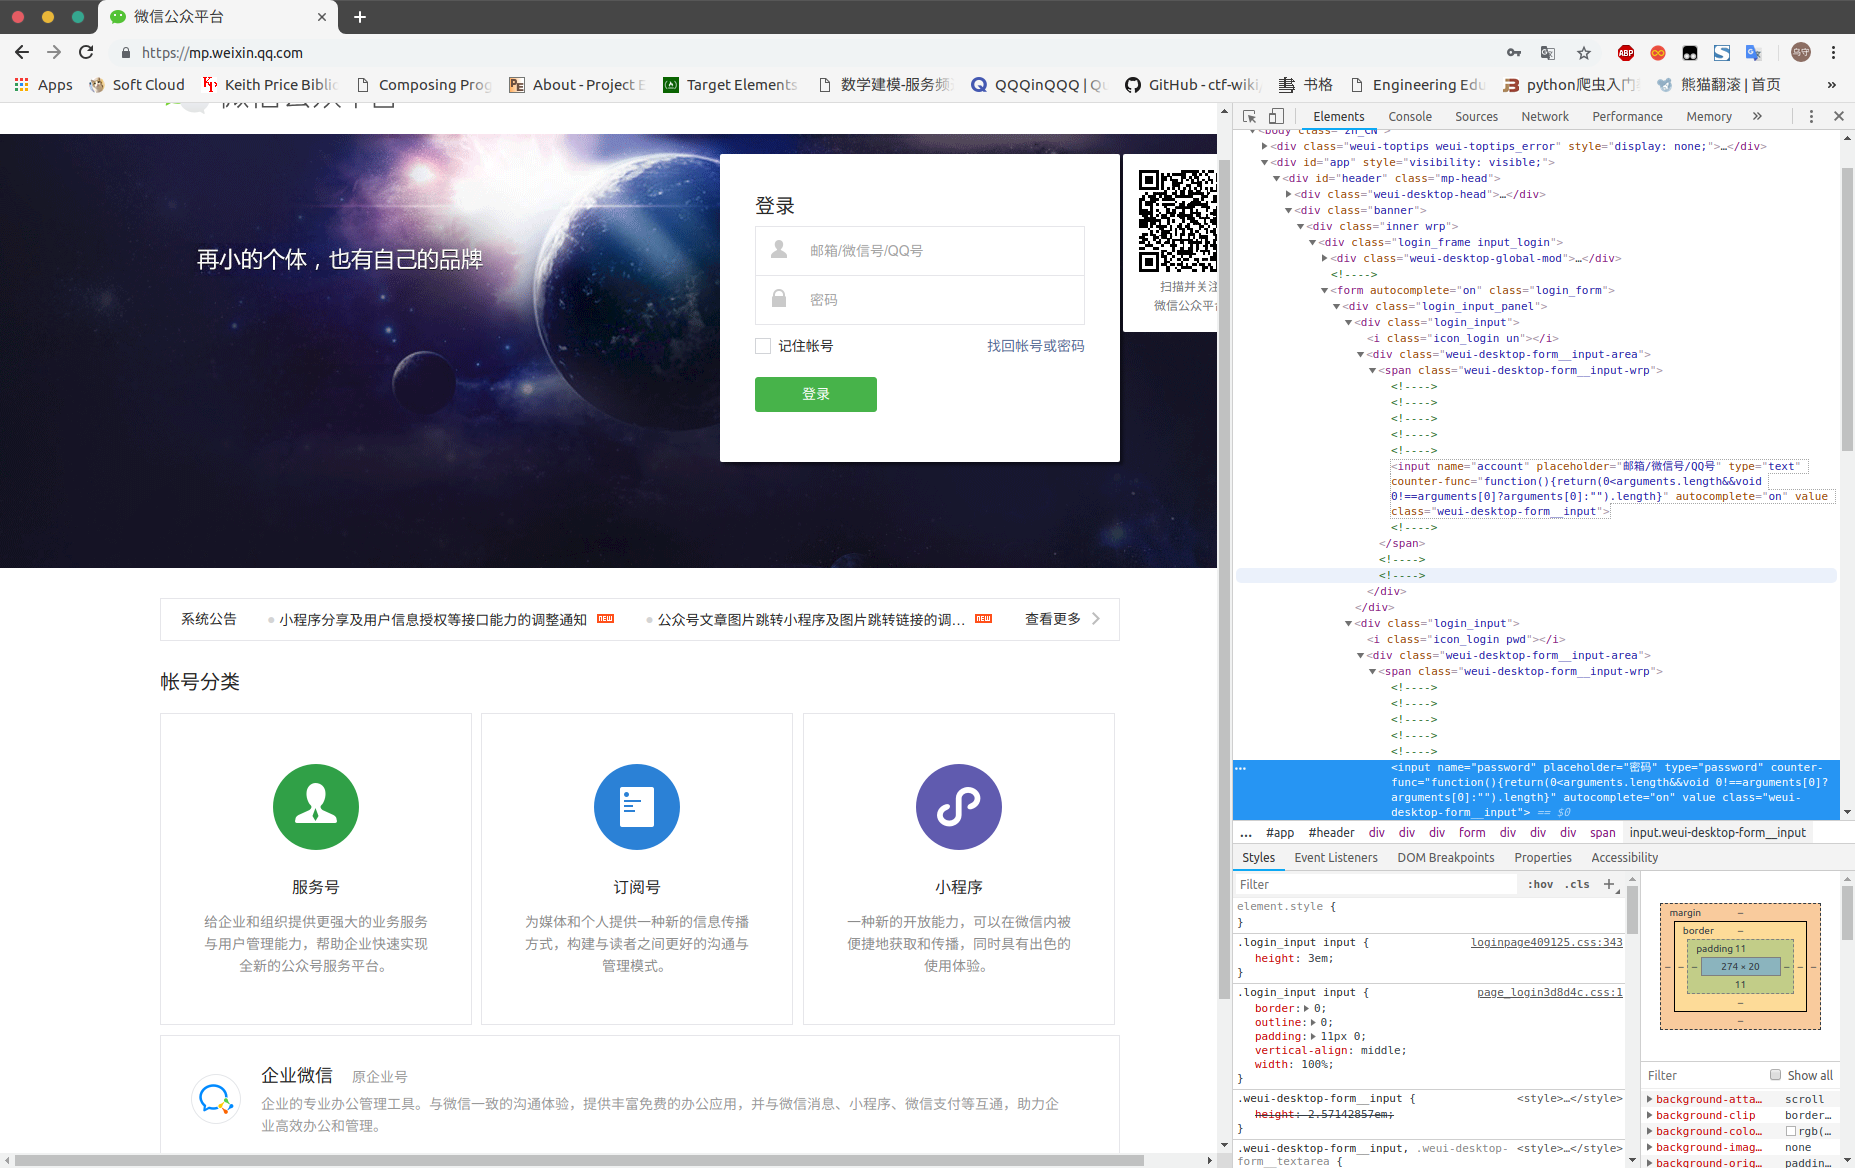Show more DevTools tabs with the chevron
Viewport: 1855px width, 1168px height.
pos(1757,117)
